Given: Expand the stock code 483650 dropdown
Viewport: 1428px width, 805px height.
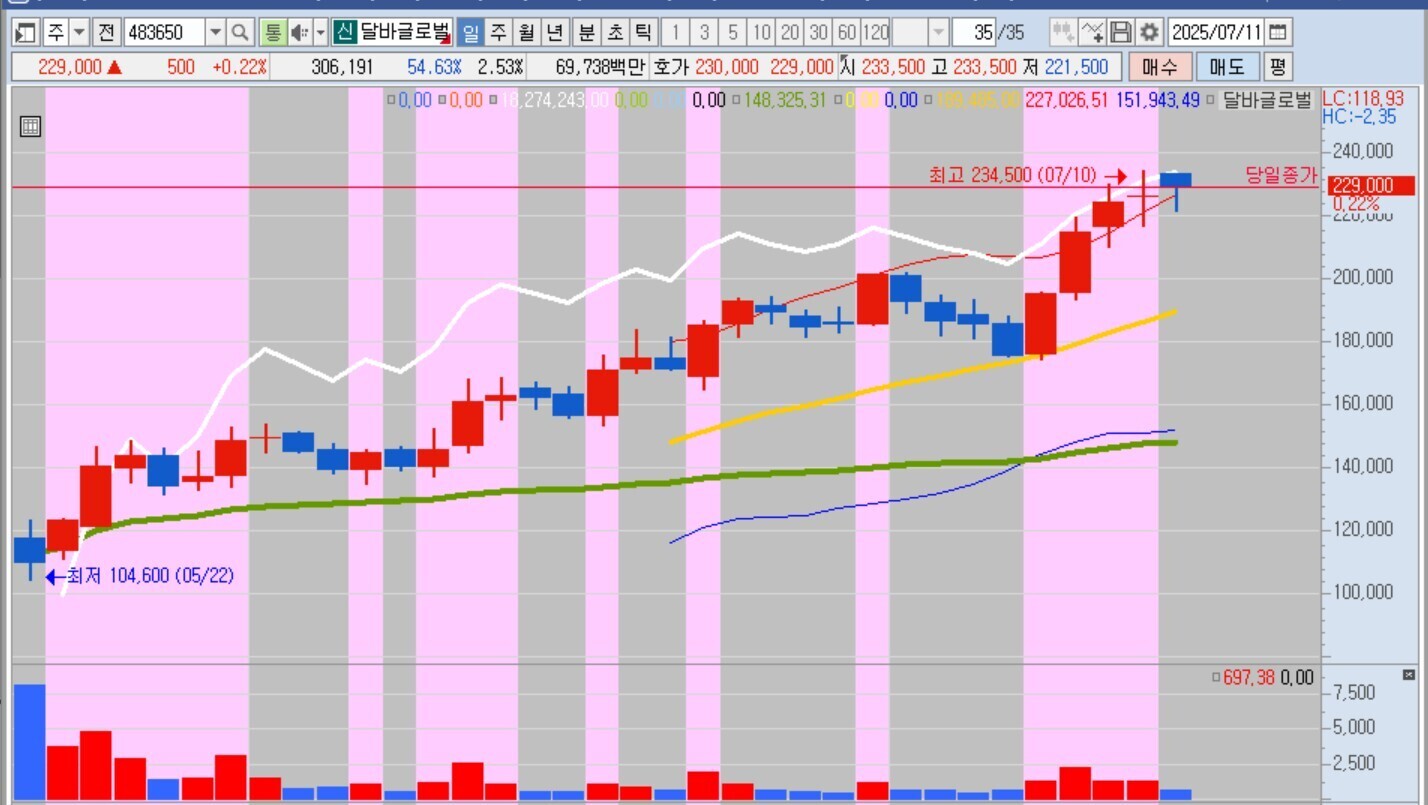Looking at the screenshot, I should pos(216,32).
